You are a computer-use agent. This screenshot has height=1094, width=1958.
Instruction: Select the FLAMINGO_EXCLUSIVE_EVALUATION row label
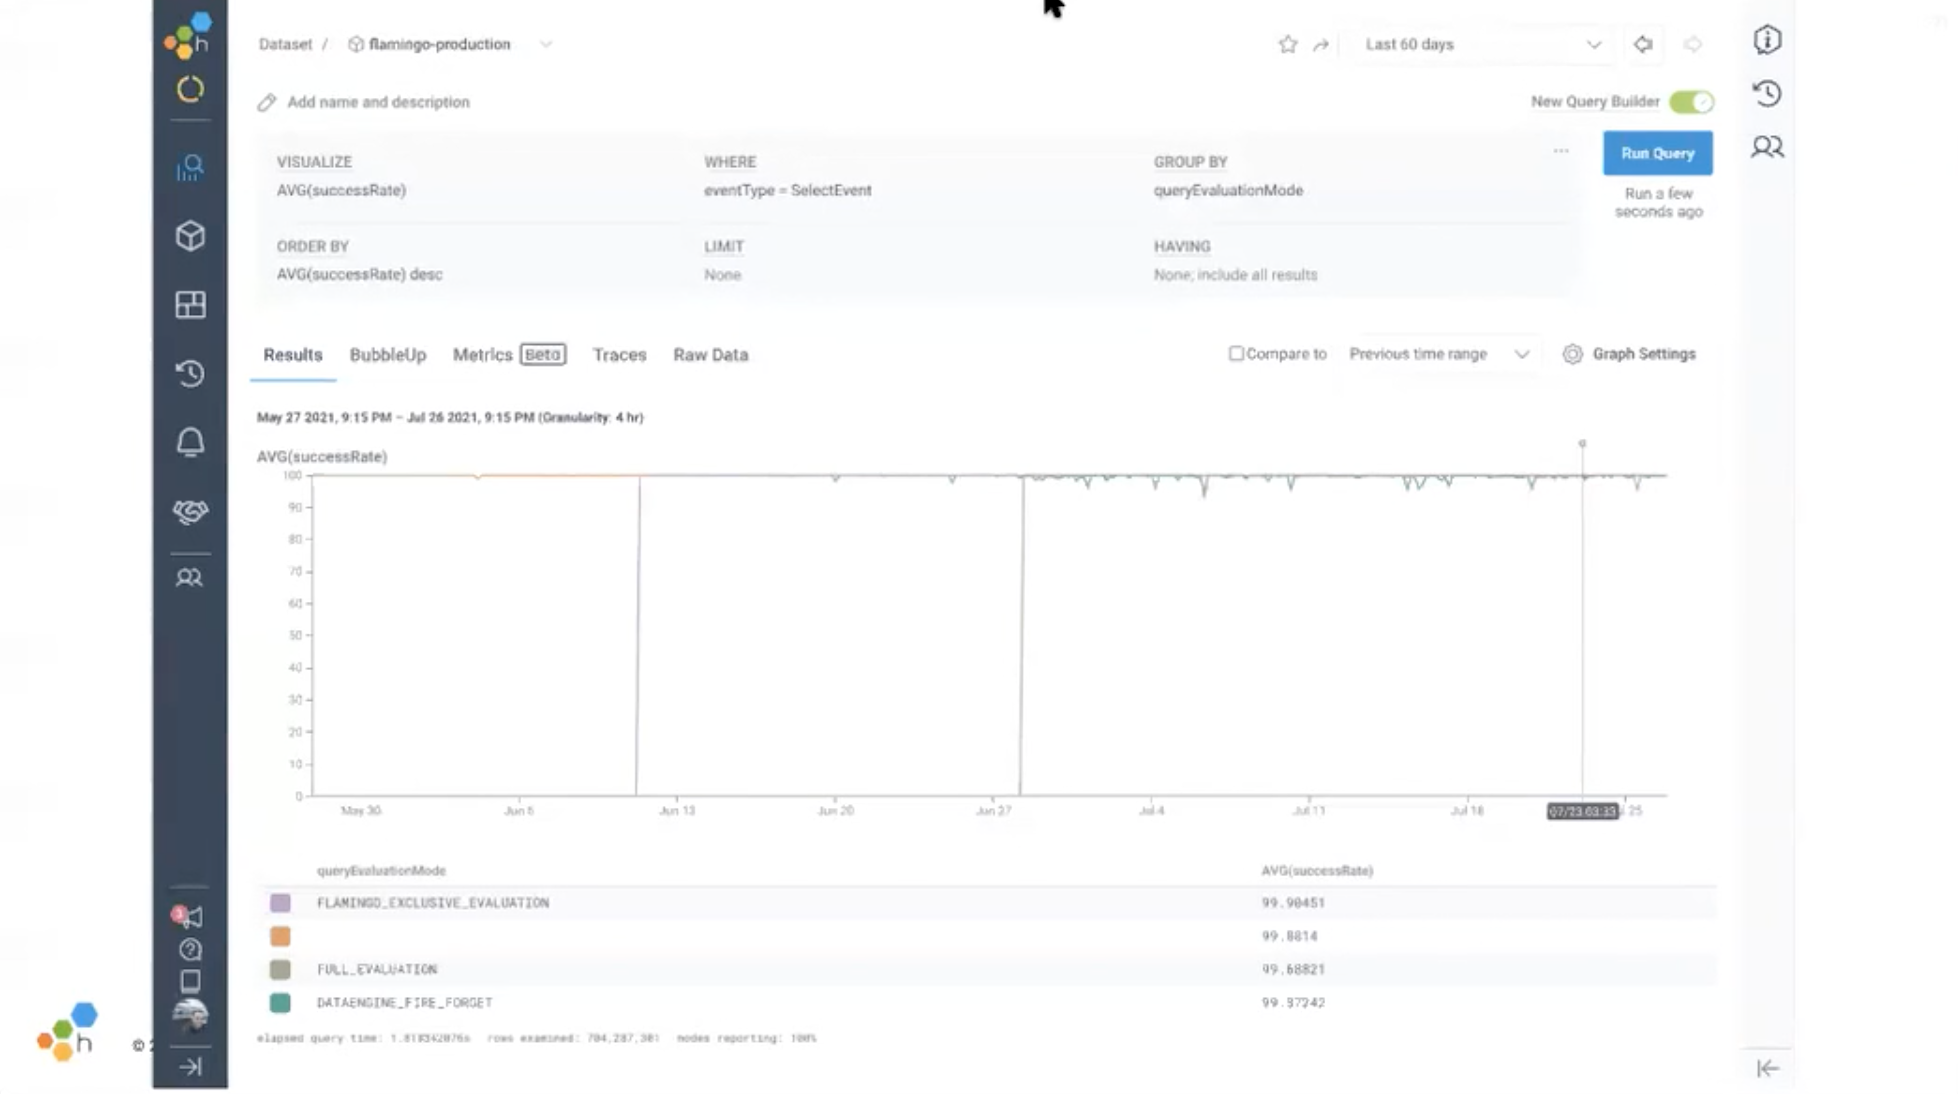[433, 903]
